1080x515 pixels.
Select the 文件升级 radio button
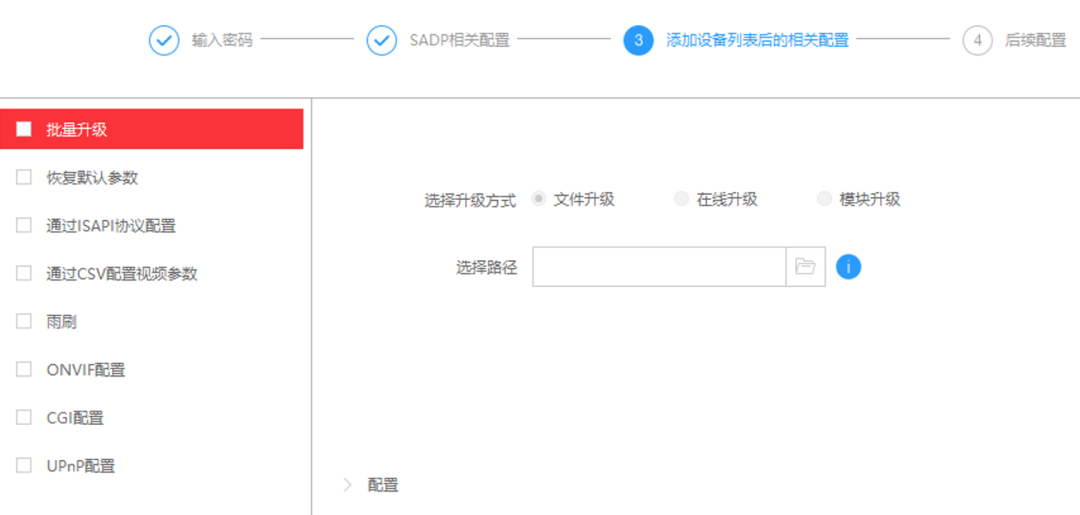point(539,199)
